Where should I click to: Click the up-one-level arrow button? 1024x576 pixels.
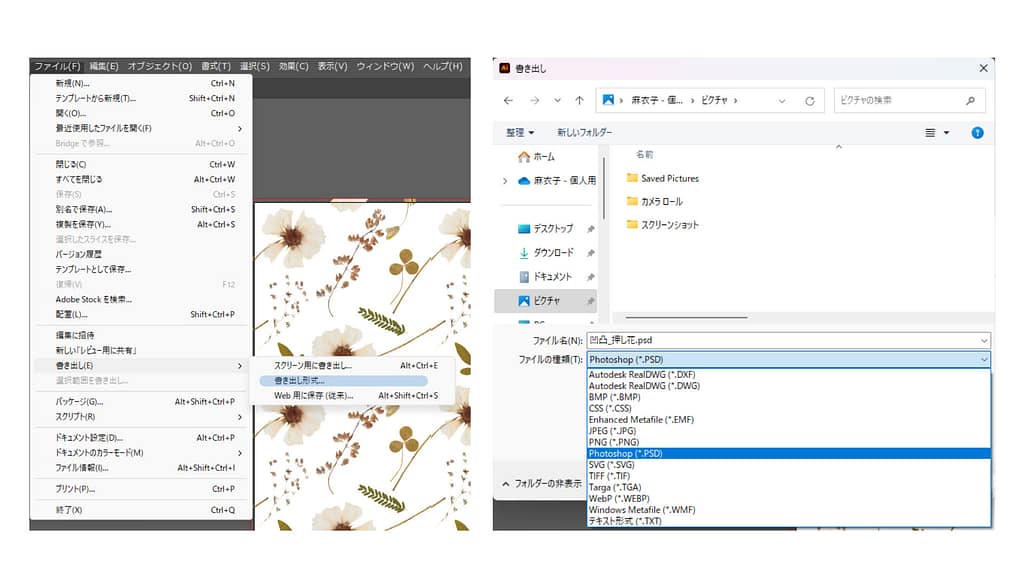tap(579, 101)
